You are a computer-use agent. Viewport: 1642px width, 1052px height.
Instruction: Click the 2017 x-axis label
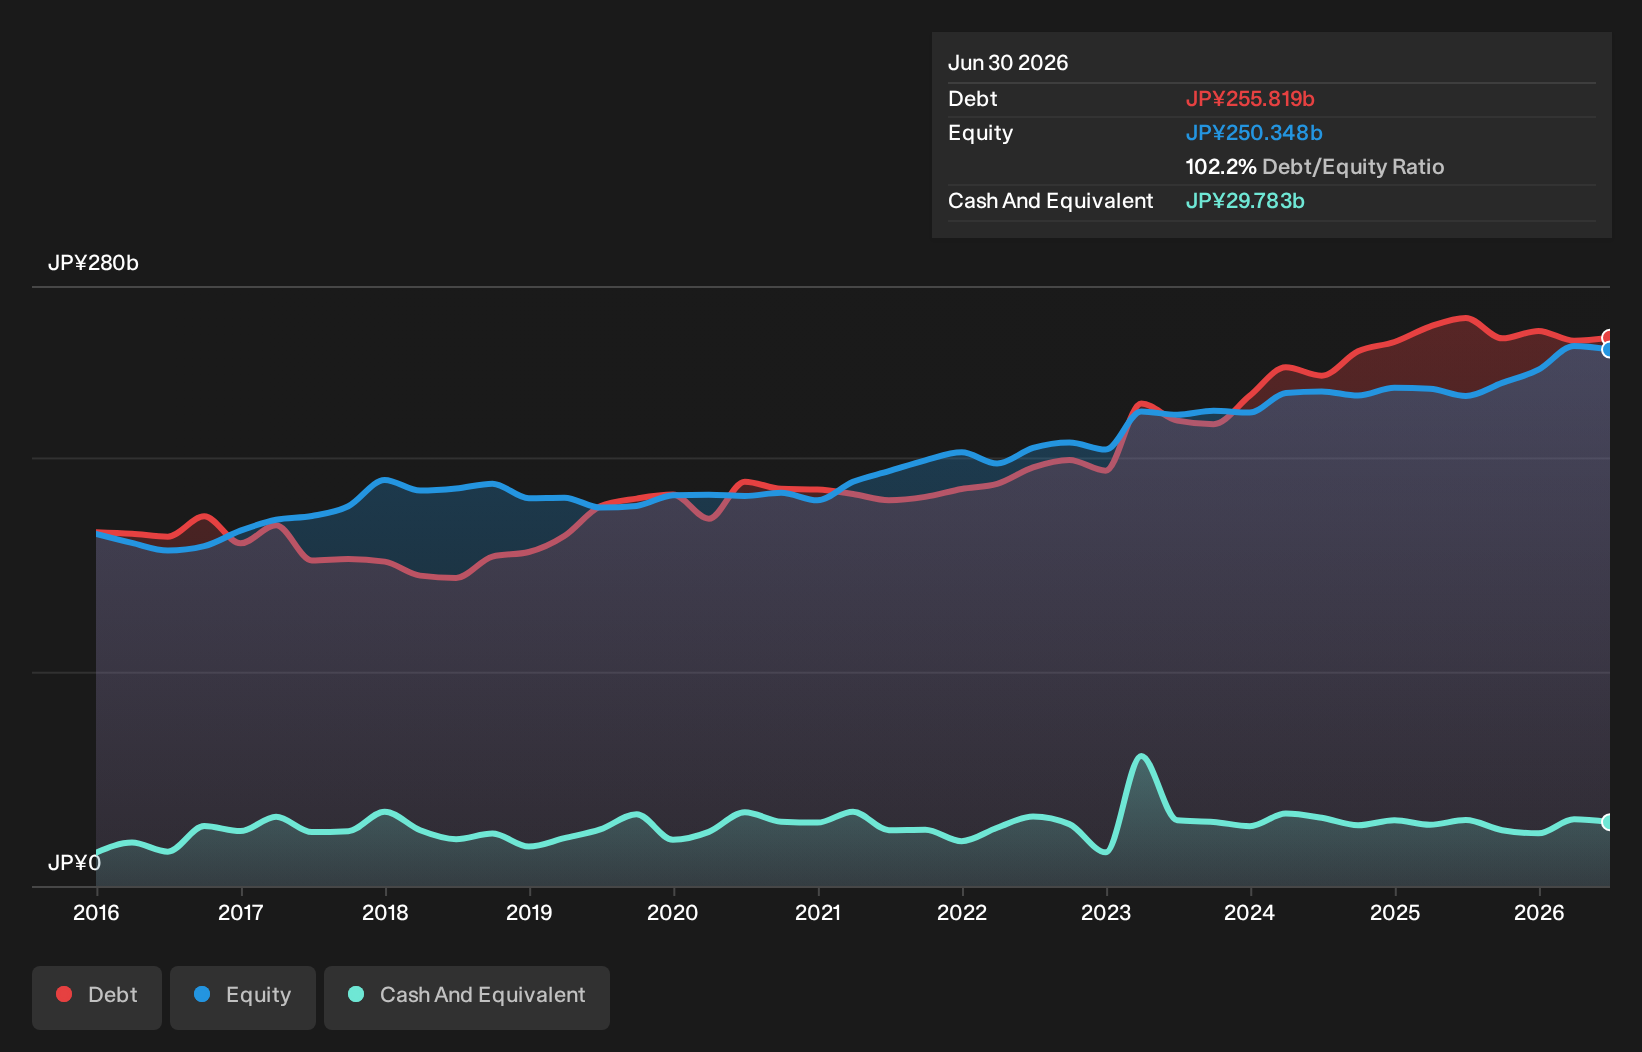pos(241,912)
